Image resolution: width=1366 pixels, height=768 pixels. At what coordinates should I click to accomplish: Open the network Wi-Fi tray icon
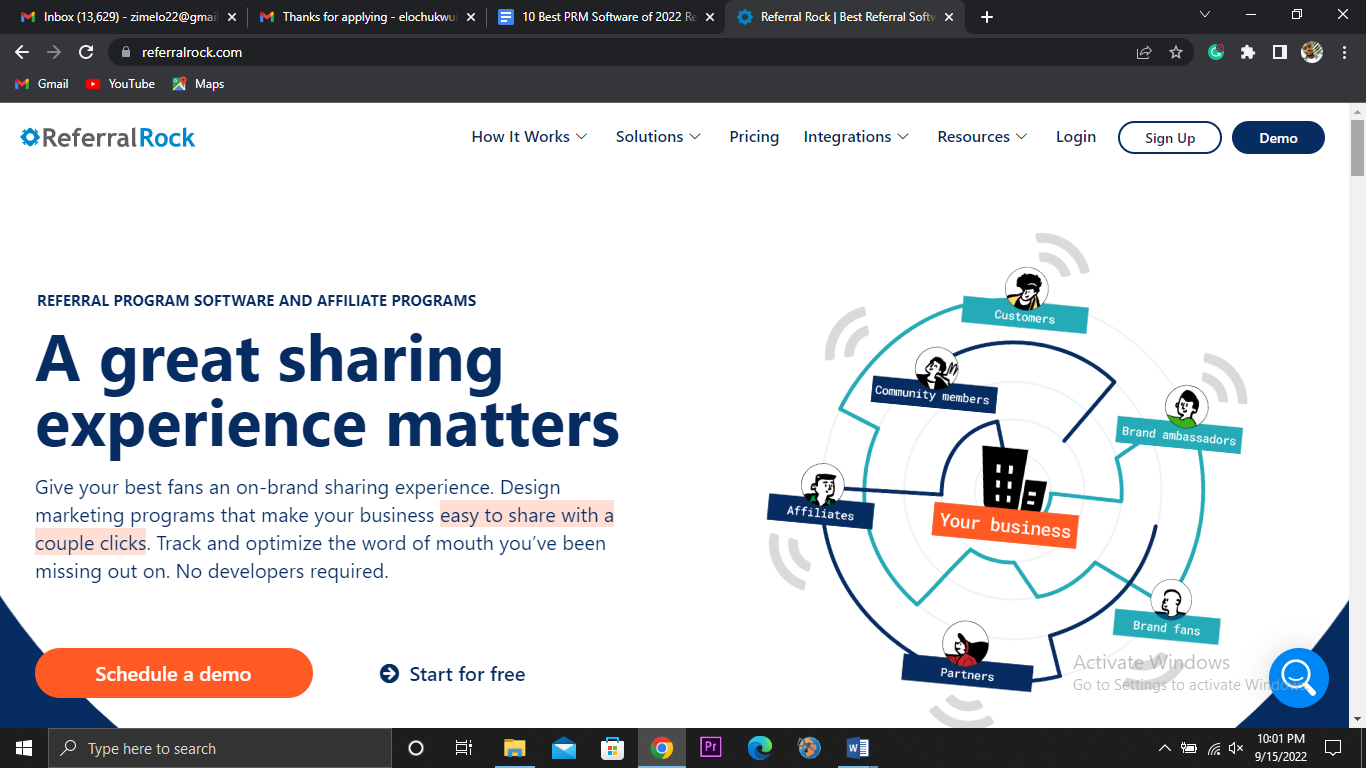(1214, 748)
